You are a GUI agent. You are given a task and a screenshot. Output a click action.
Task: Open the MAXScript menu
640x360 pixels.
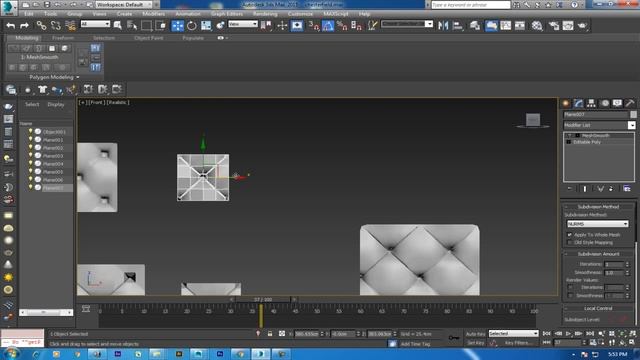point(336,13)
